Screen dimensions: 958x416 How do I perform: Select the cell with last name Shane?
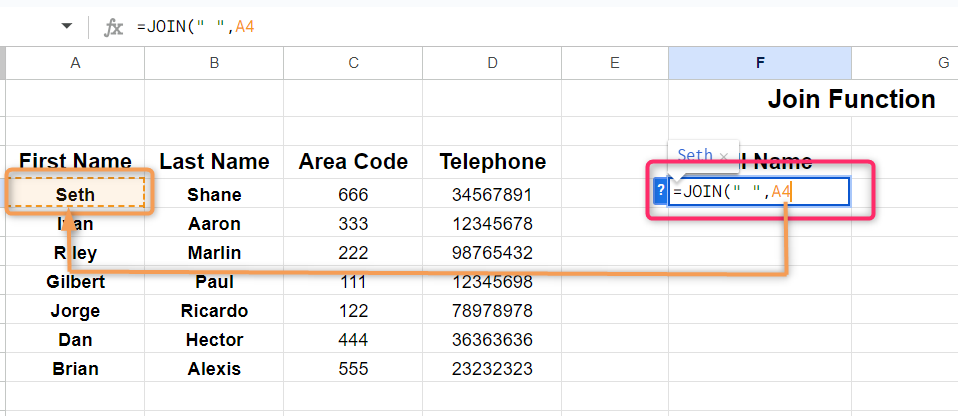214,195
